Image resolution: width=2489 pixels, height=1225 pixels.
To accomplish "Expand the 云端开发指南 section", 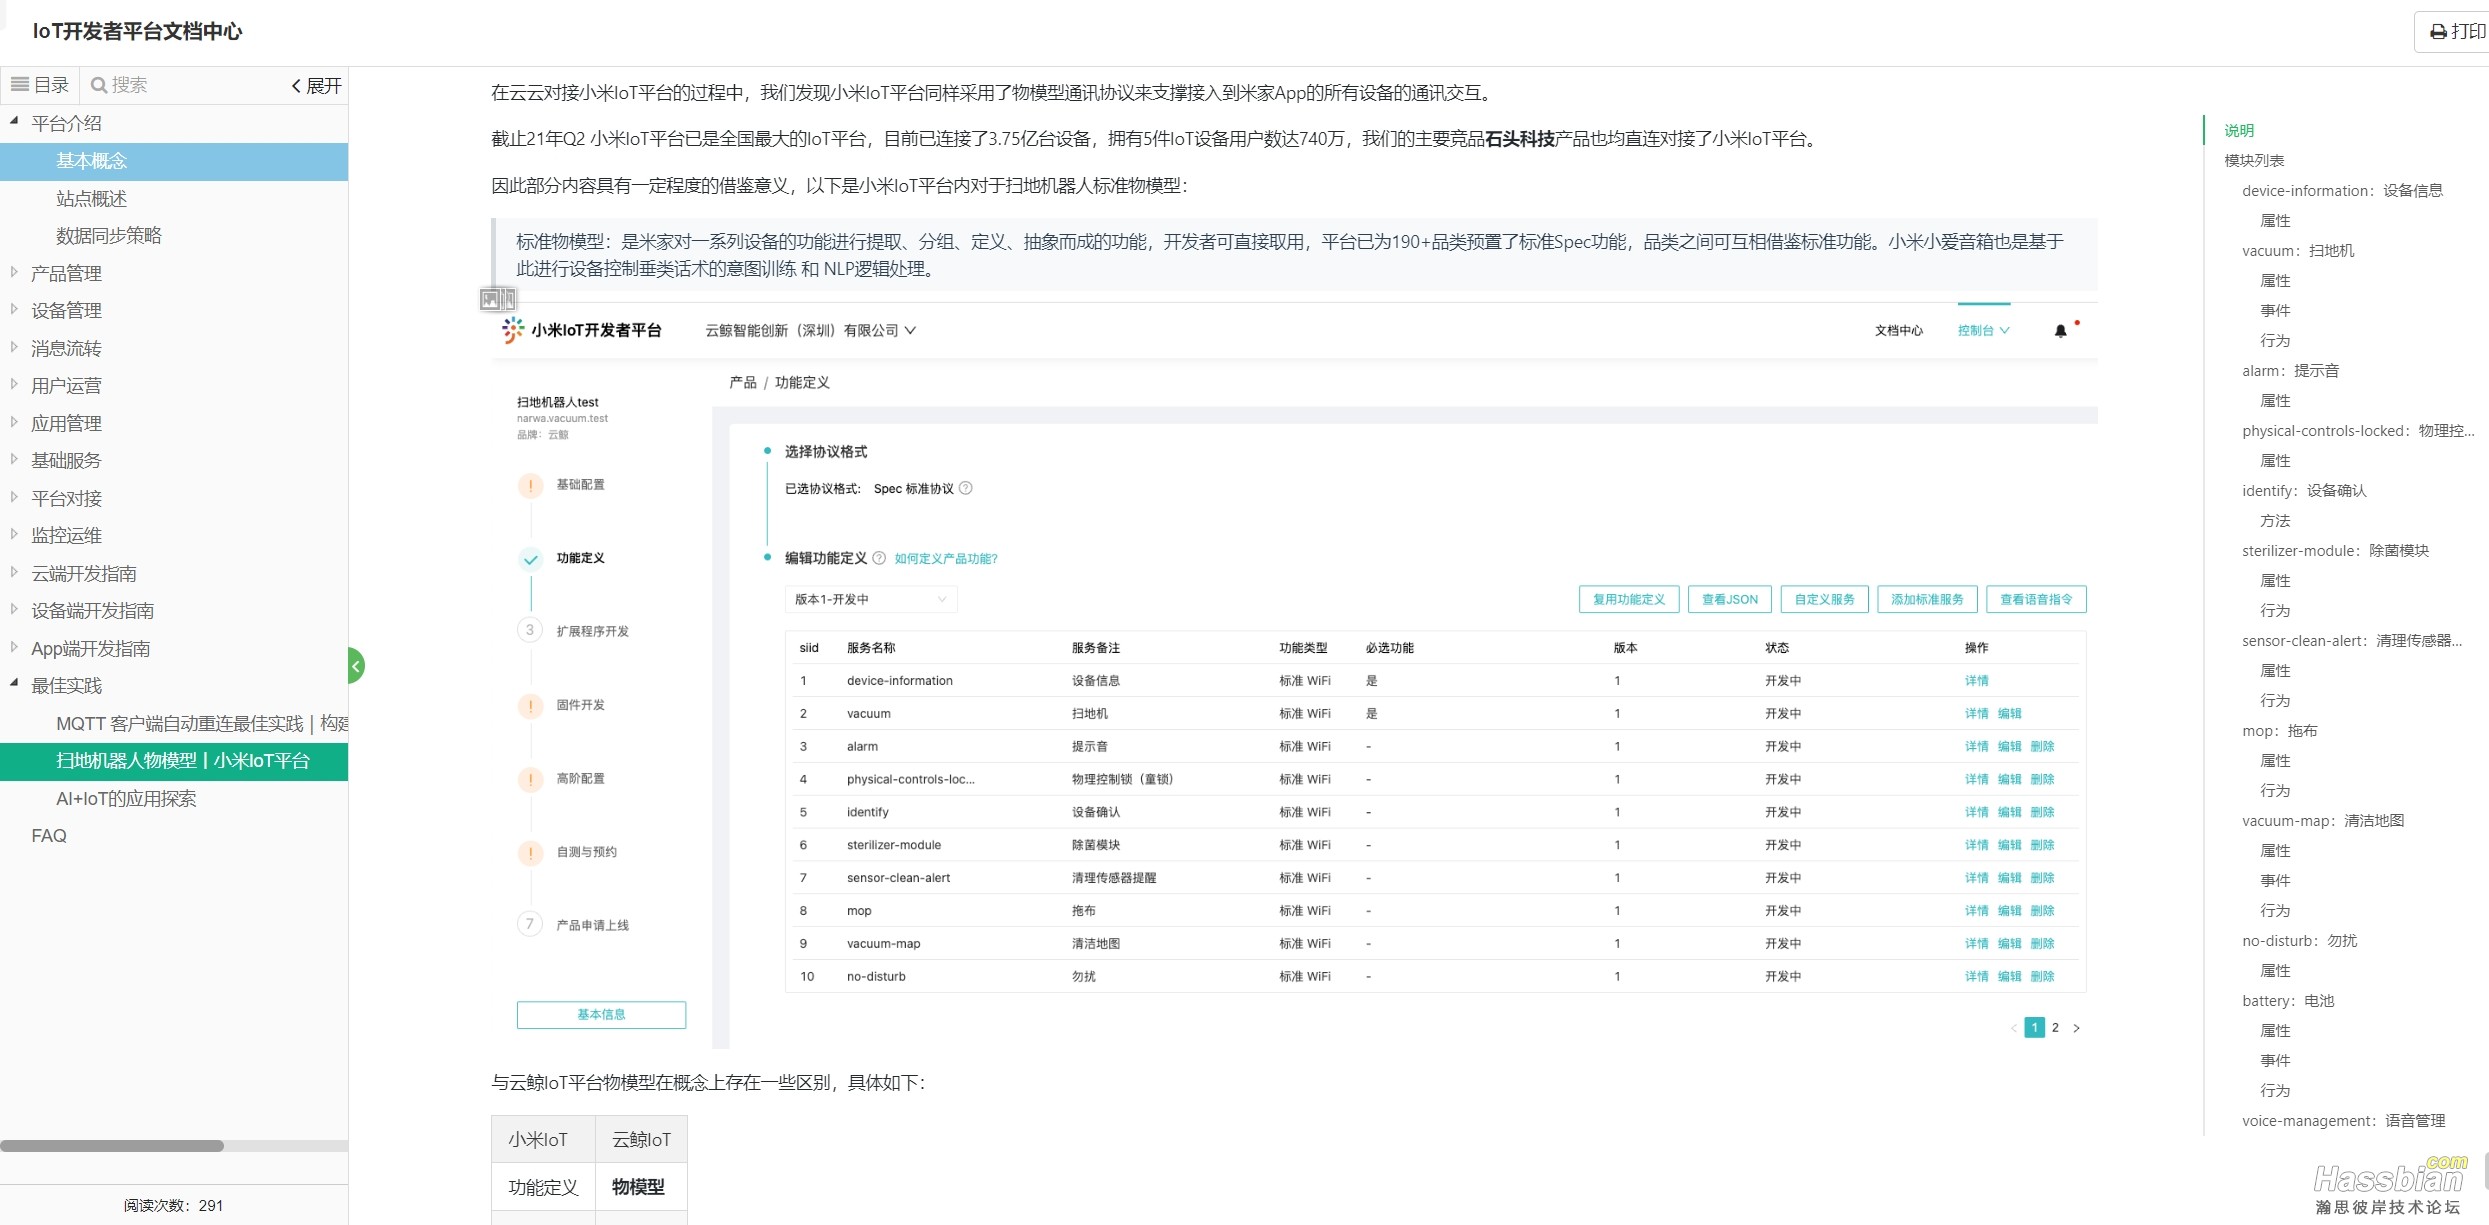I will pyautogui.click(x=14, y=572).
